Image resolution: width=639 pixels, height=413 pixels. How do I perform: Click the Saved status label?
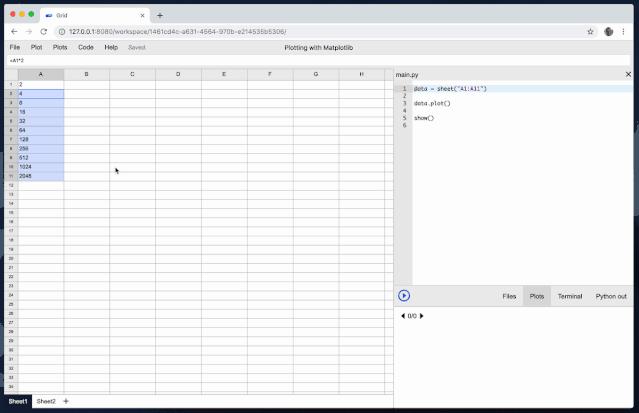[137, 47]
